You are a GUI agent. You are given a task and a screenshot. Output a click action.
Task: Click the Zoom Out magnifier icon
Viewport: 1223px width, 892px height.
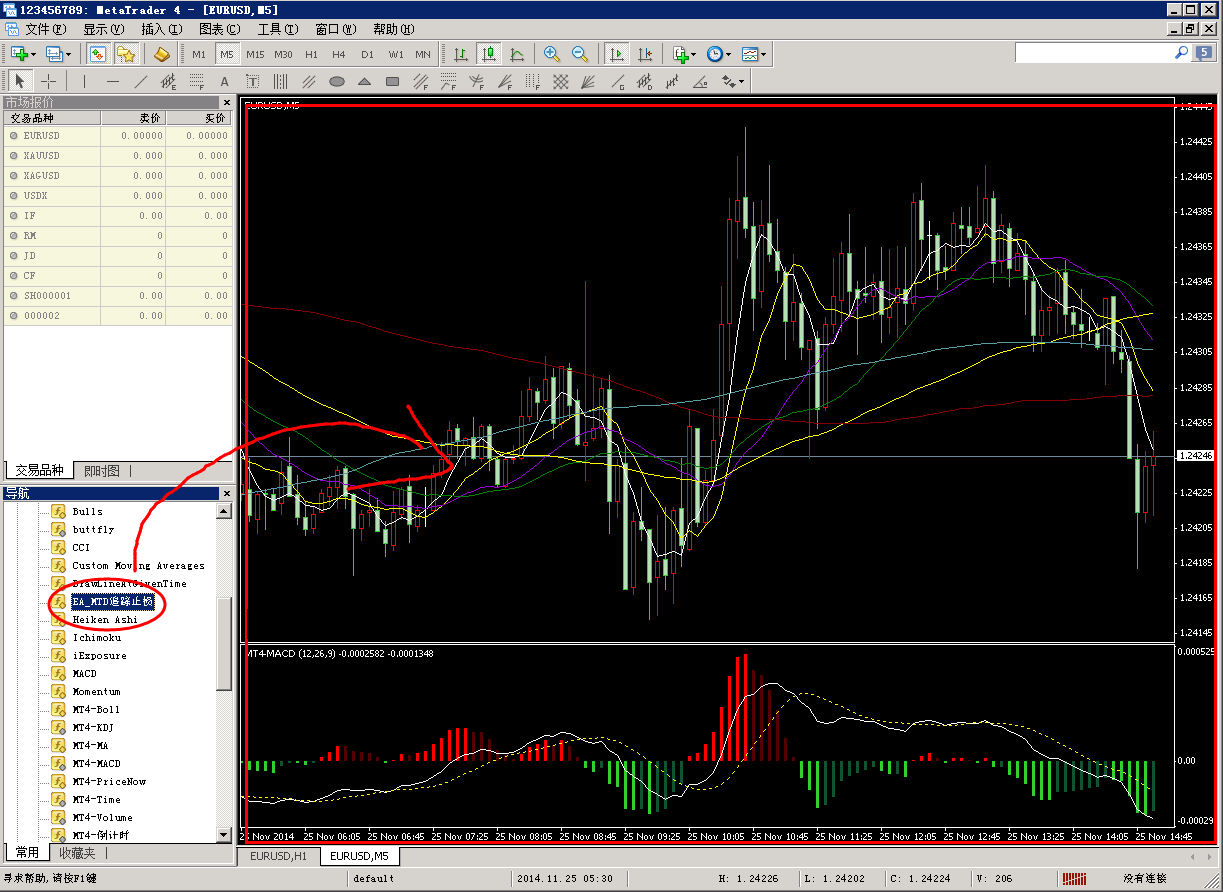point(579,54)
